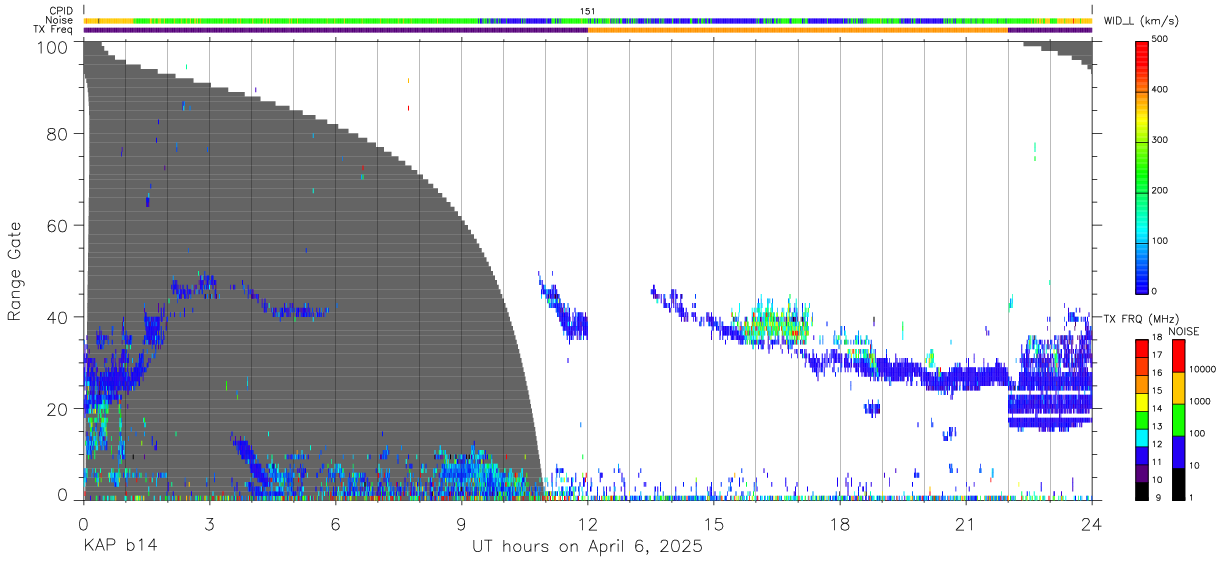Click the 10 blue noise swatch

pyautogui.click(x=1178, y=451)
